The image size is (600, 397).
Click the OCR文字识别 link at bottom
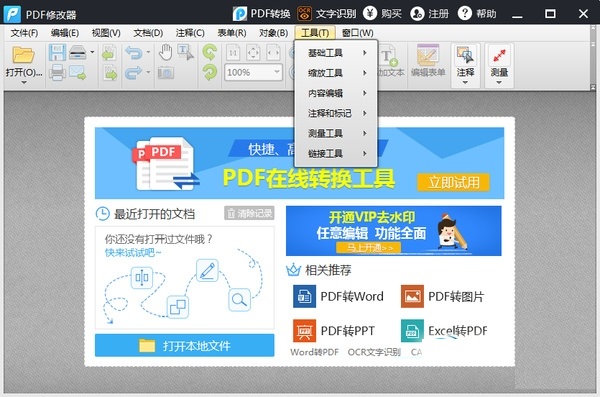coord(374,352)
